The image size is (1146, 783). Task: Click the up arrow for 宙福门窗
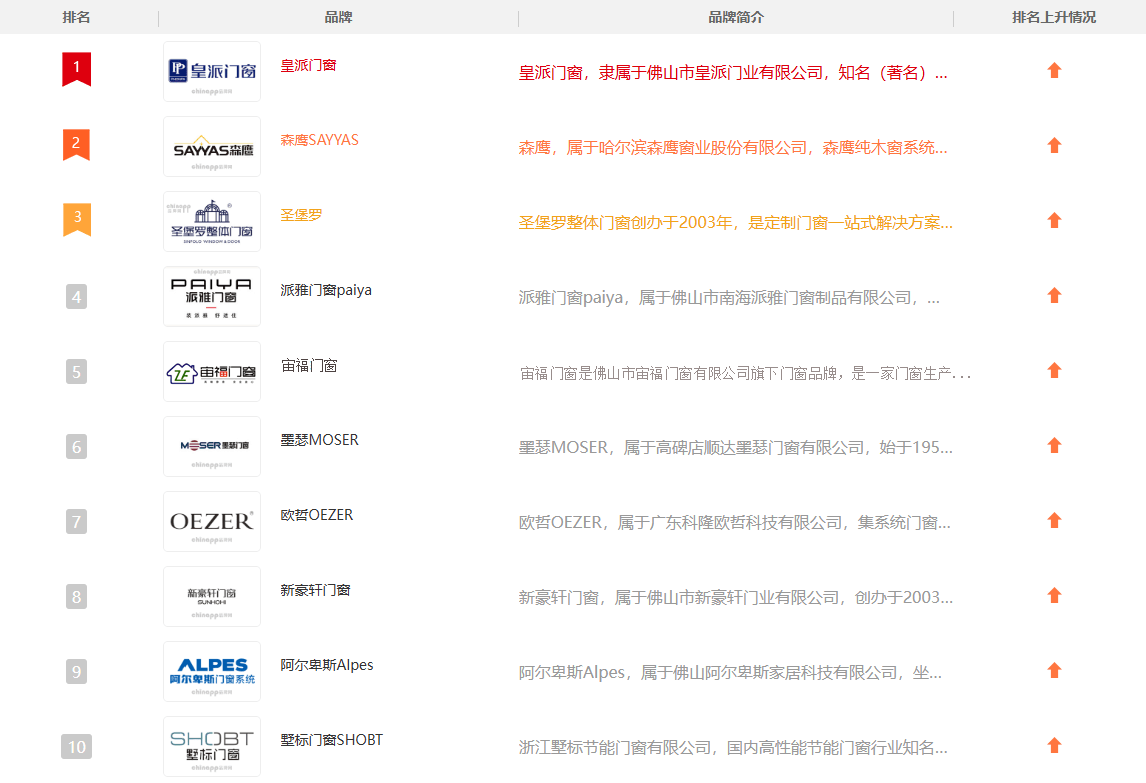pos(1054,371)
